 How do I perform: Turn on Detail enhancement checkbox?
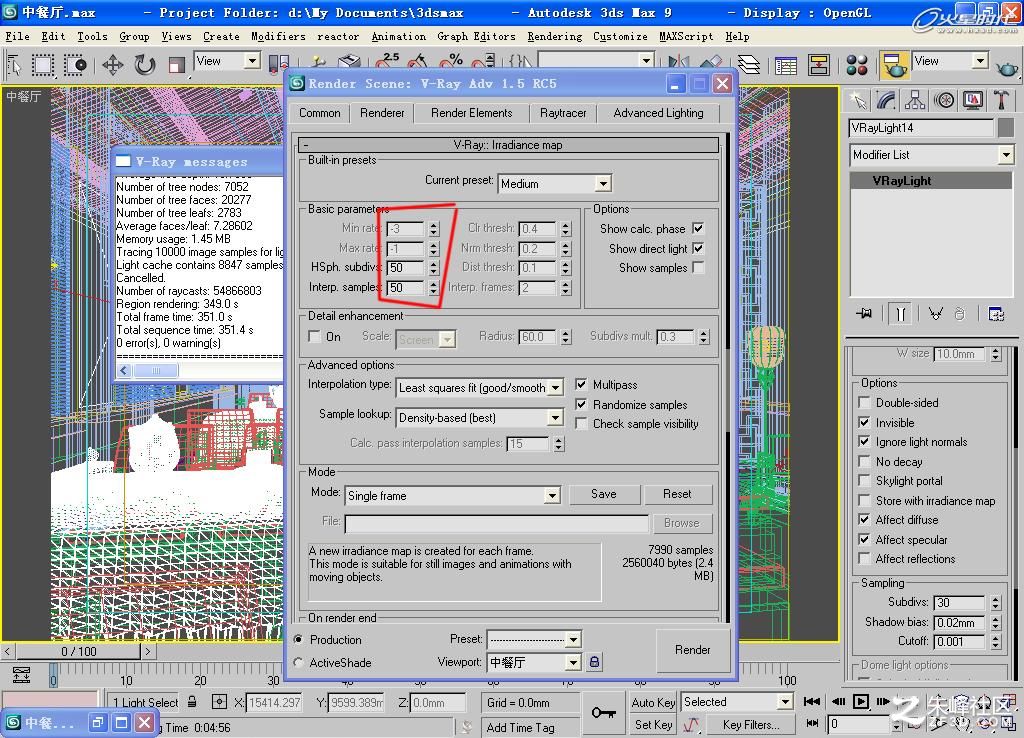[314, 336]
